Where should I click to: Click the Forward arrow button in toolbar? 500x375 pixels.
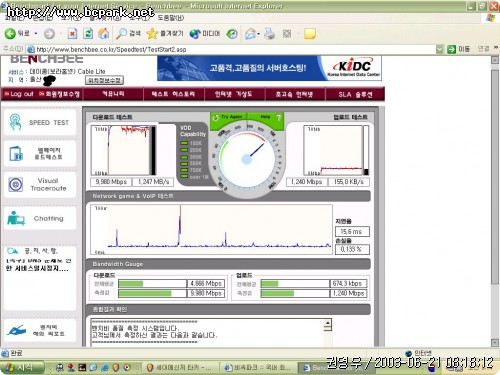point(49,34)
